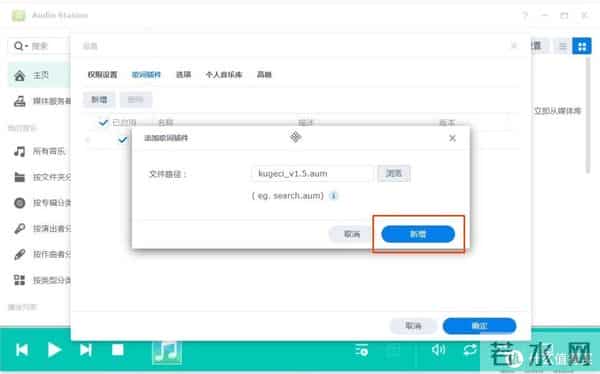Skip to the previous track
Image resolution: width=600 pixels, height=374 pixels.
[22, 350]
